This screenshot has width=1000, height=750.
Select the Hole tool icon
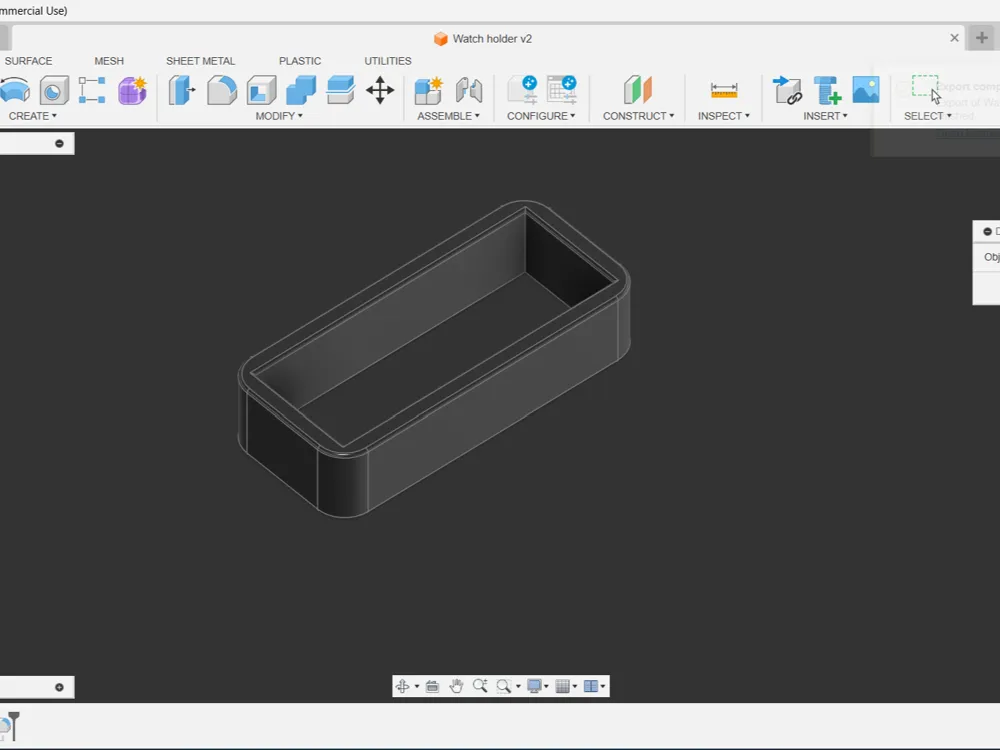click(54, 90)
